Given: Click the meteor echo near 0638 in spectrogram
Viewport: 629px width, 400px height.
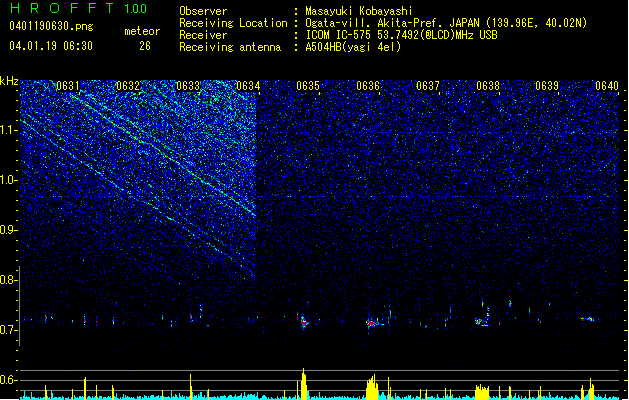Looking at the screenshot, I should [x=482, y=321].
